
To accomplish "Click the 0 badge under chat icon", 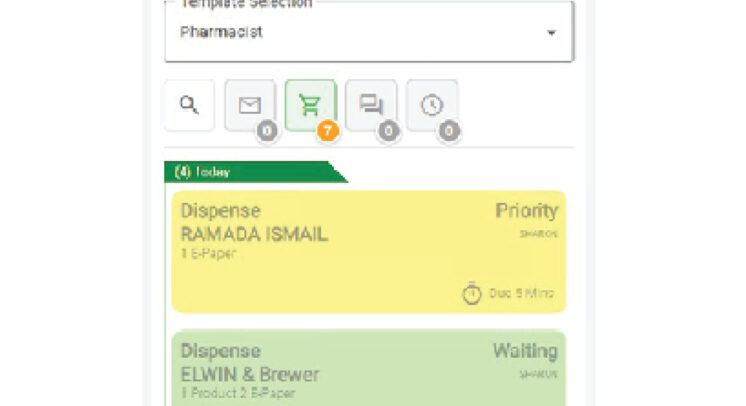I will tap(388, 131).
